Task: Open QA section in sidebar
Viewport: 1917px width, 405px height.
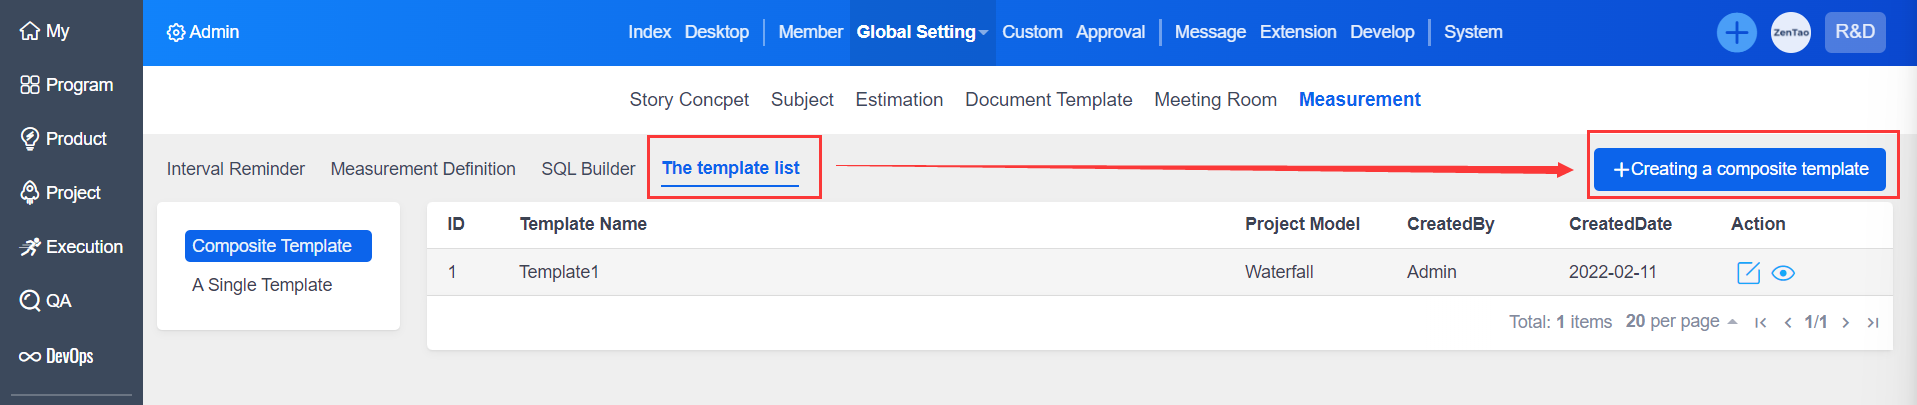Action: (x=45, y=301)
